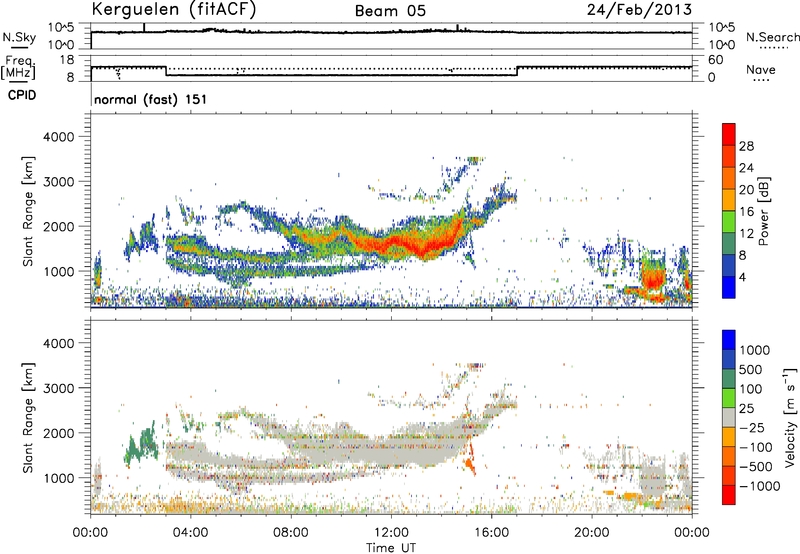Image resolution: width=800 pixels, height=554 pixels.
Task: Click the 'Beam 05' label
Action: [x=390, y=11]
